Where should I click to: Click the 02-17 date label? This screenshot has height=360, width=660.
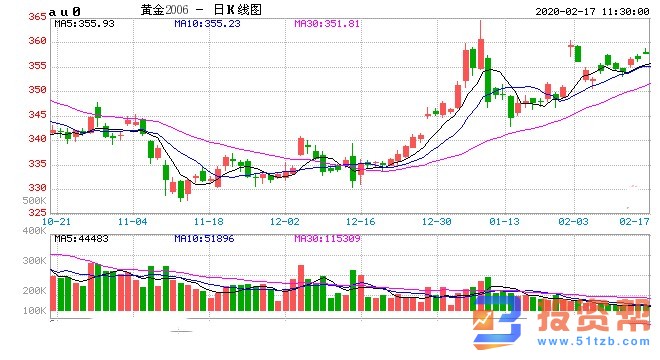point(634,221)
